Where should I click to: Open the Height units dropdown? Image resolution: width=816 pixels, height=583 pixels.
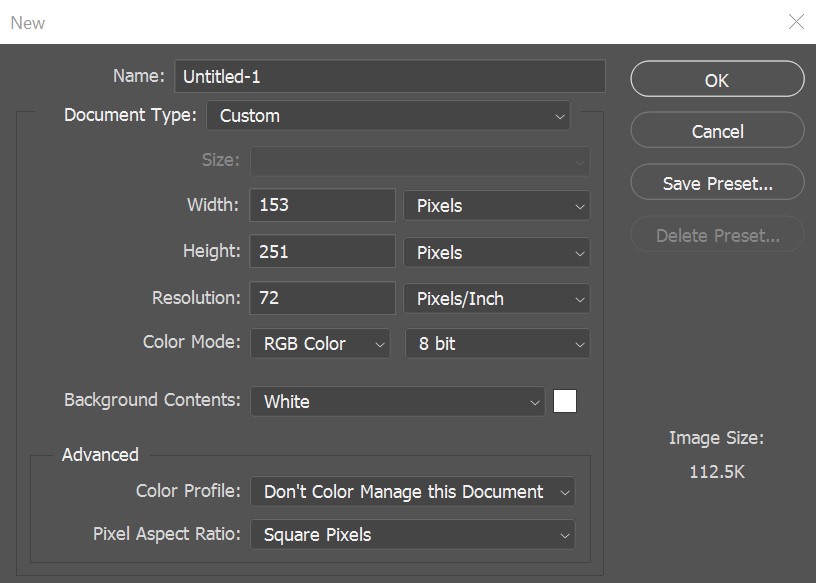pos(497,251)
